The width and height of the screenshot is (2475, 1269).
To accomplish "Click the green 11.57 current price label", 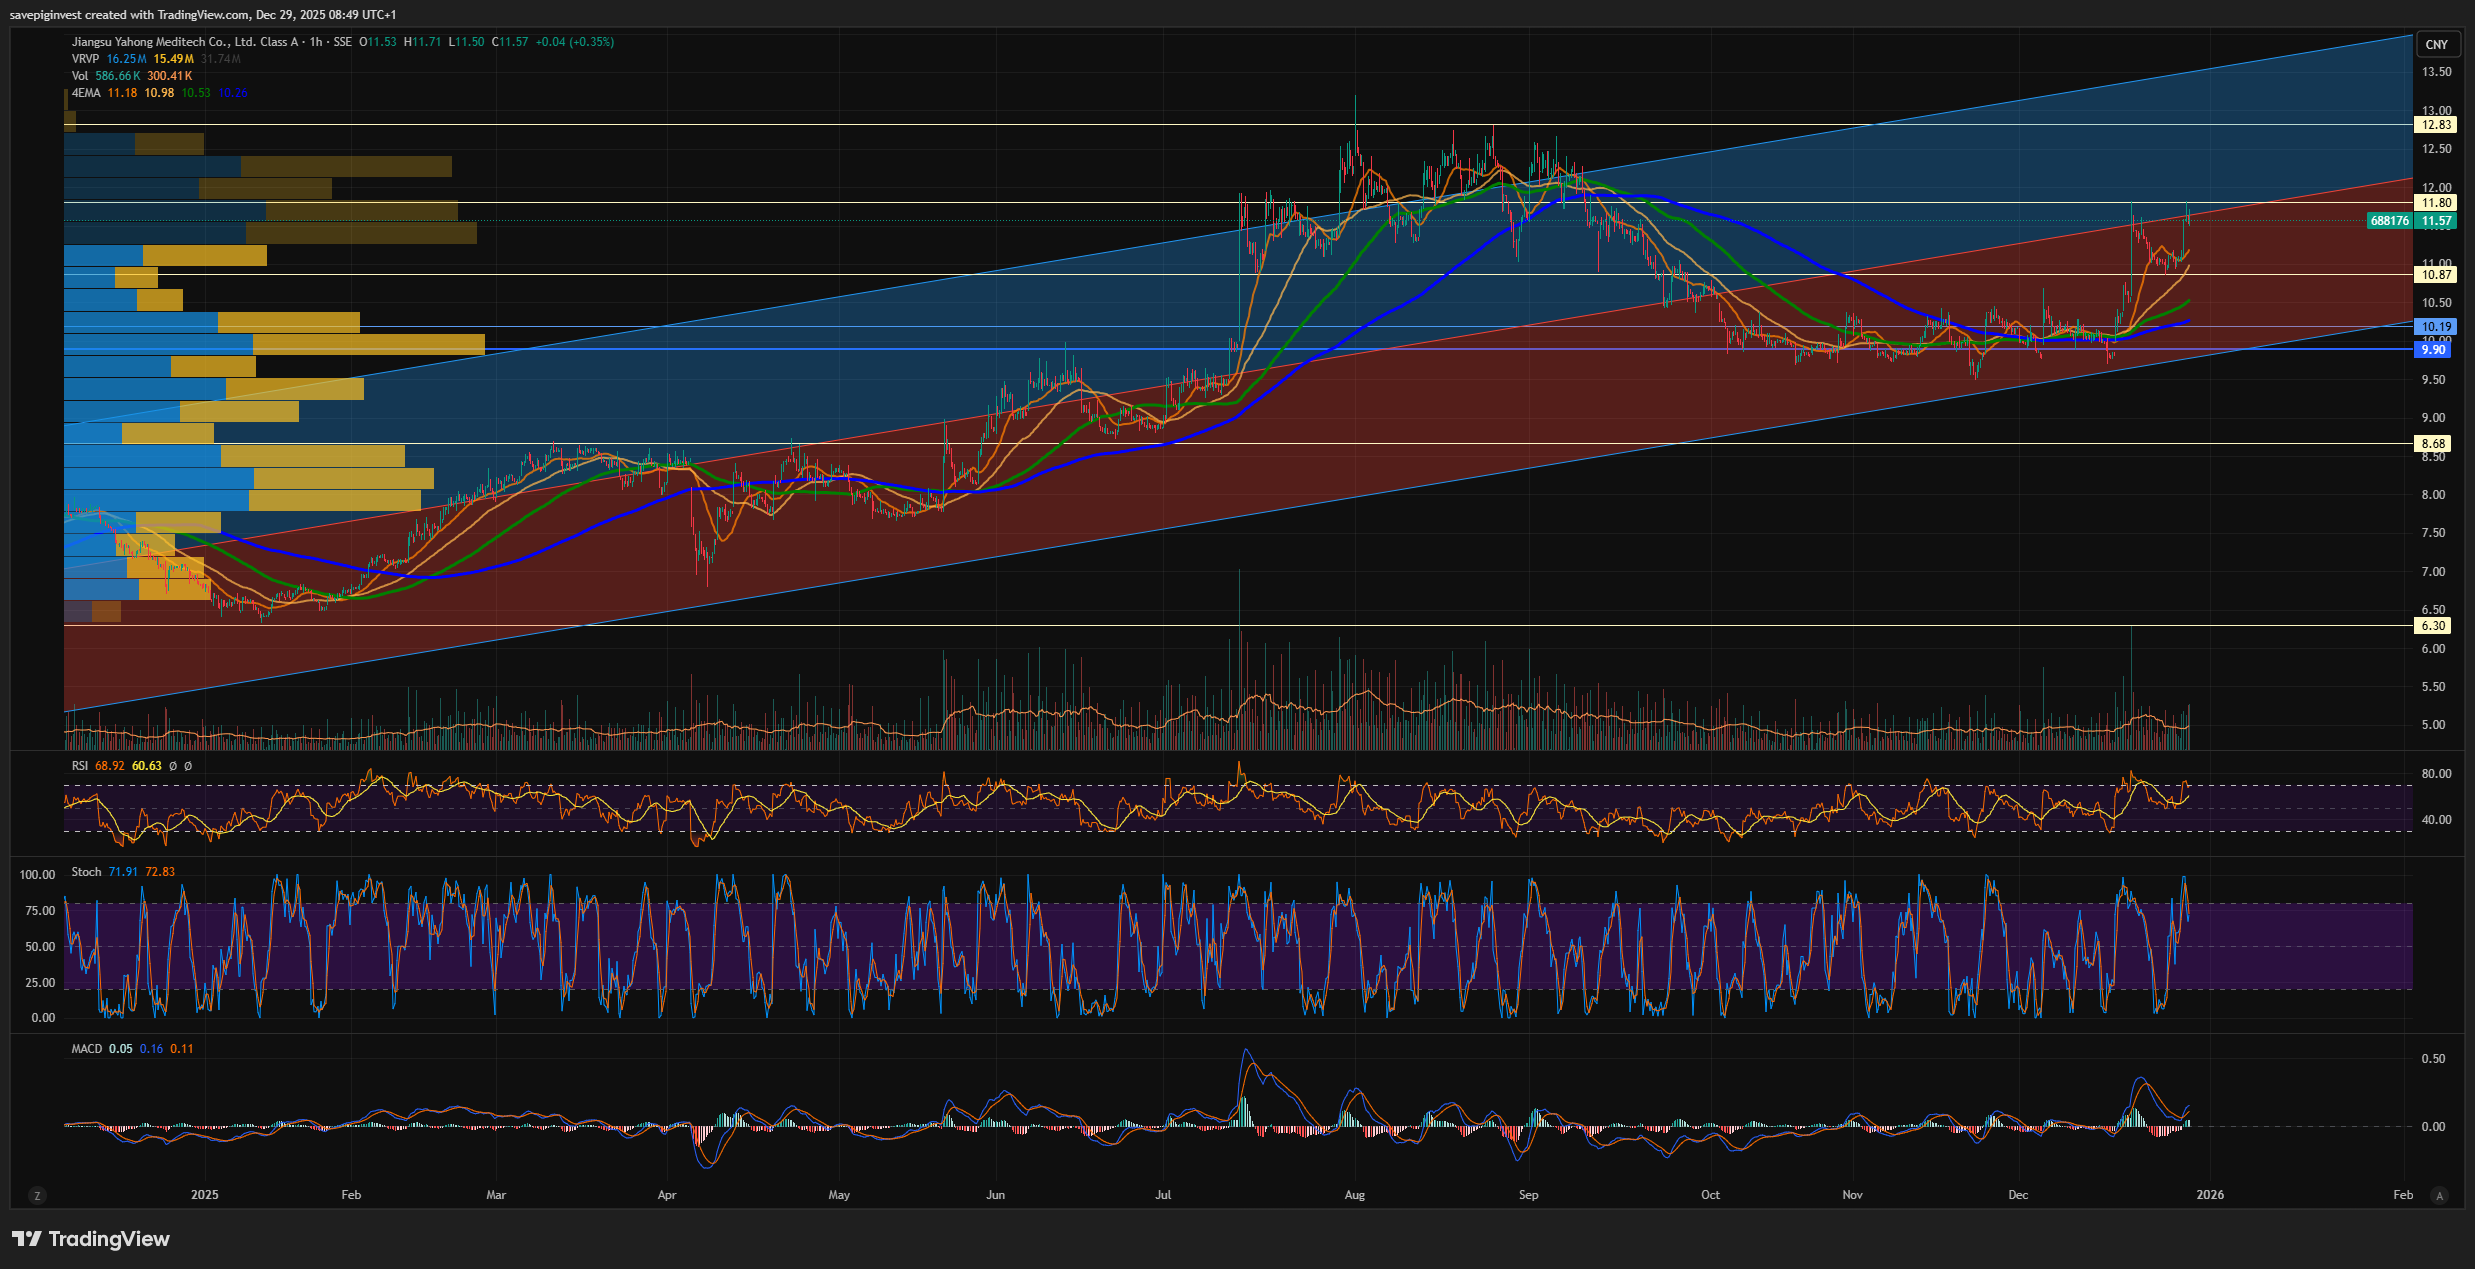I will tap(2435, 221).
